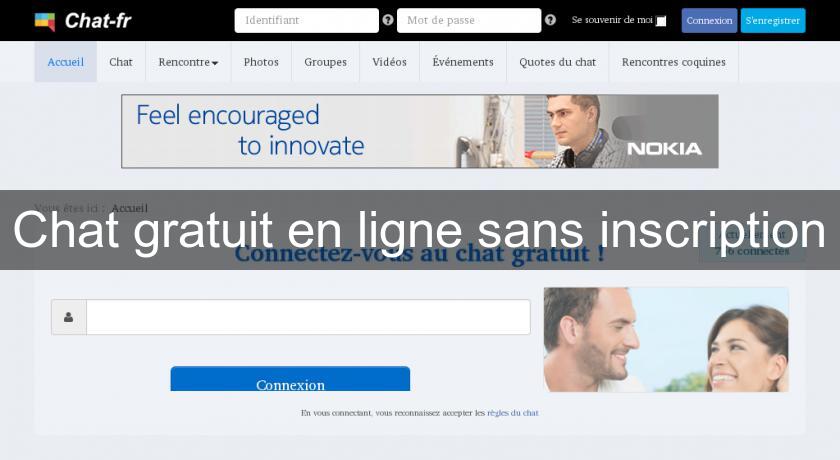Open Quotes du chat

[x=557, y=62]
